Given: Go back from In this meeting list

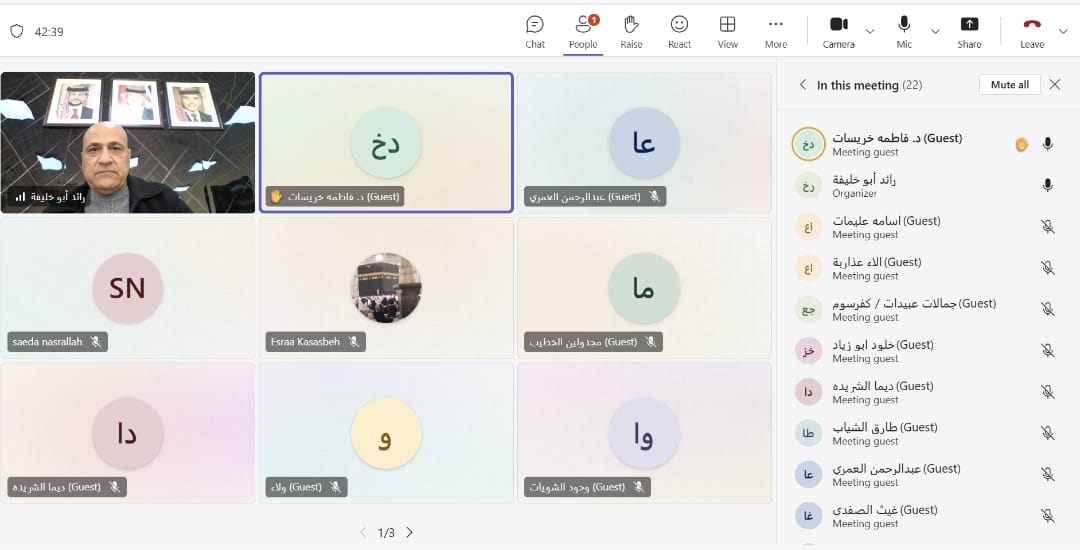Looking at the screenshot, I should 802,85.
